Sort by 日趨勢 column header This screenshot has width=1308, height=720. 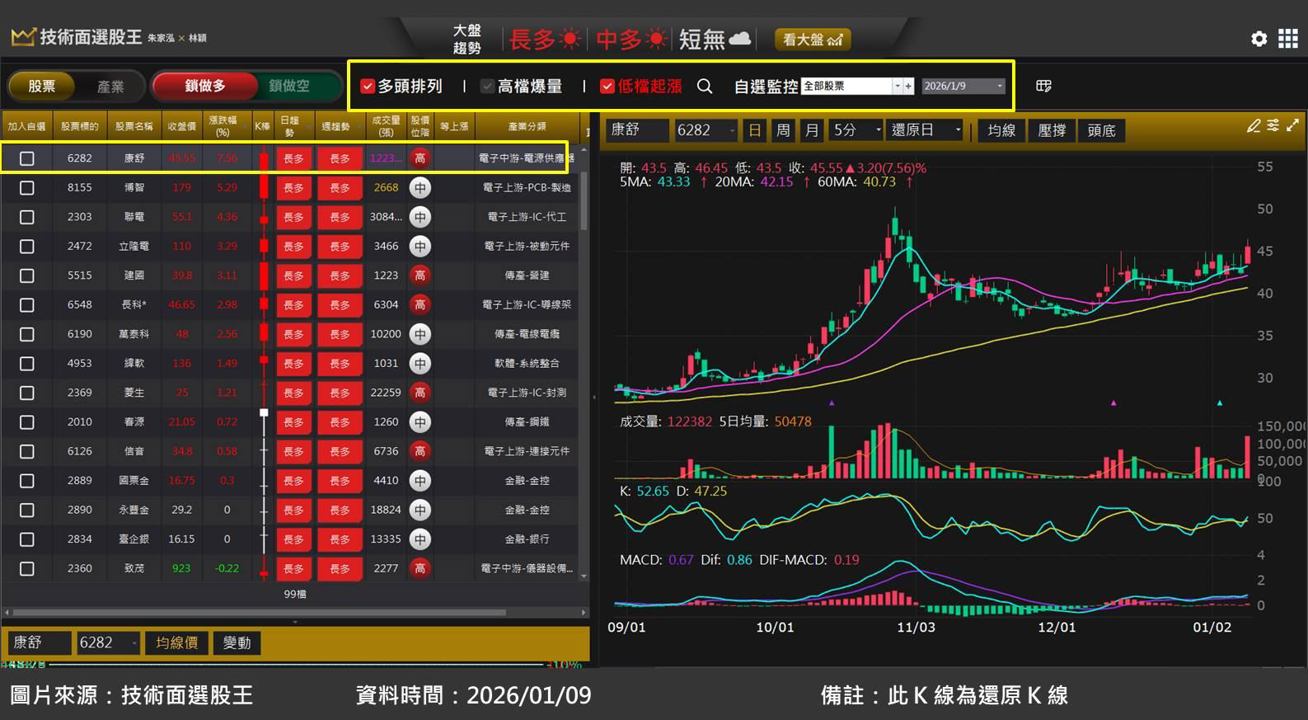[290, 126]
